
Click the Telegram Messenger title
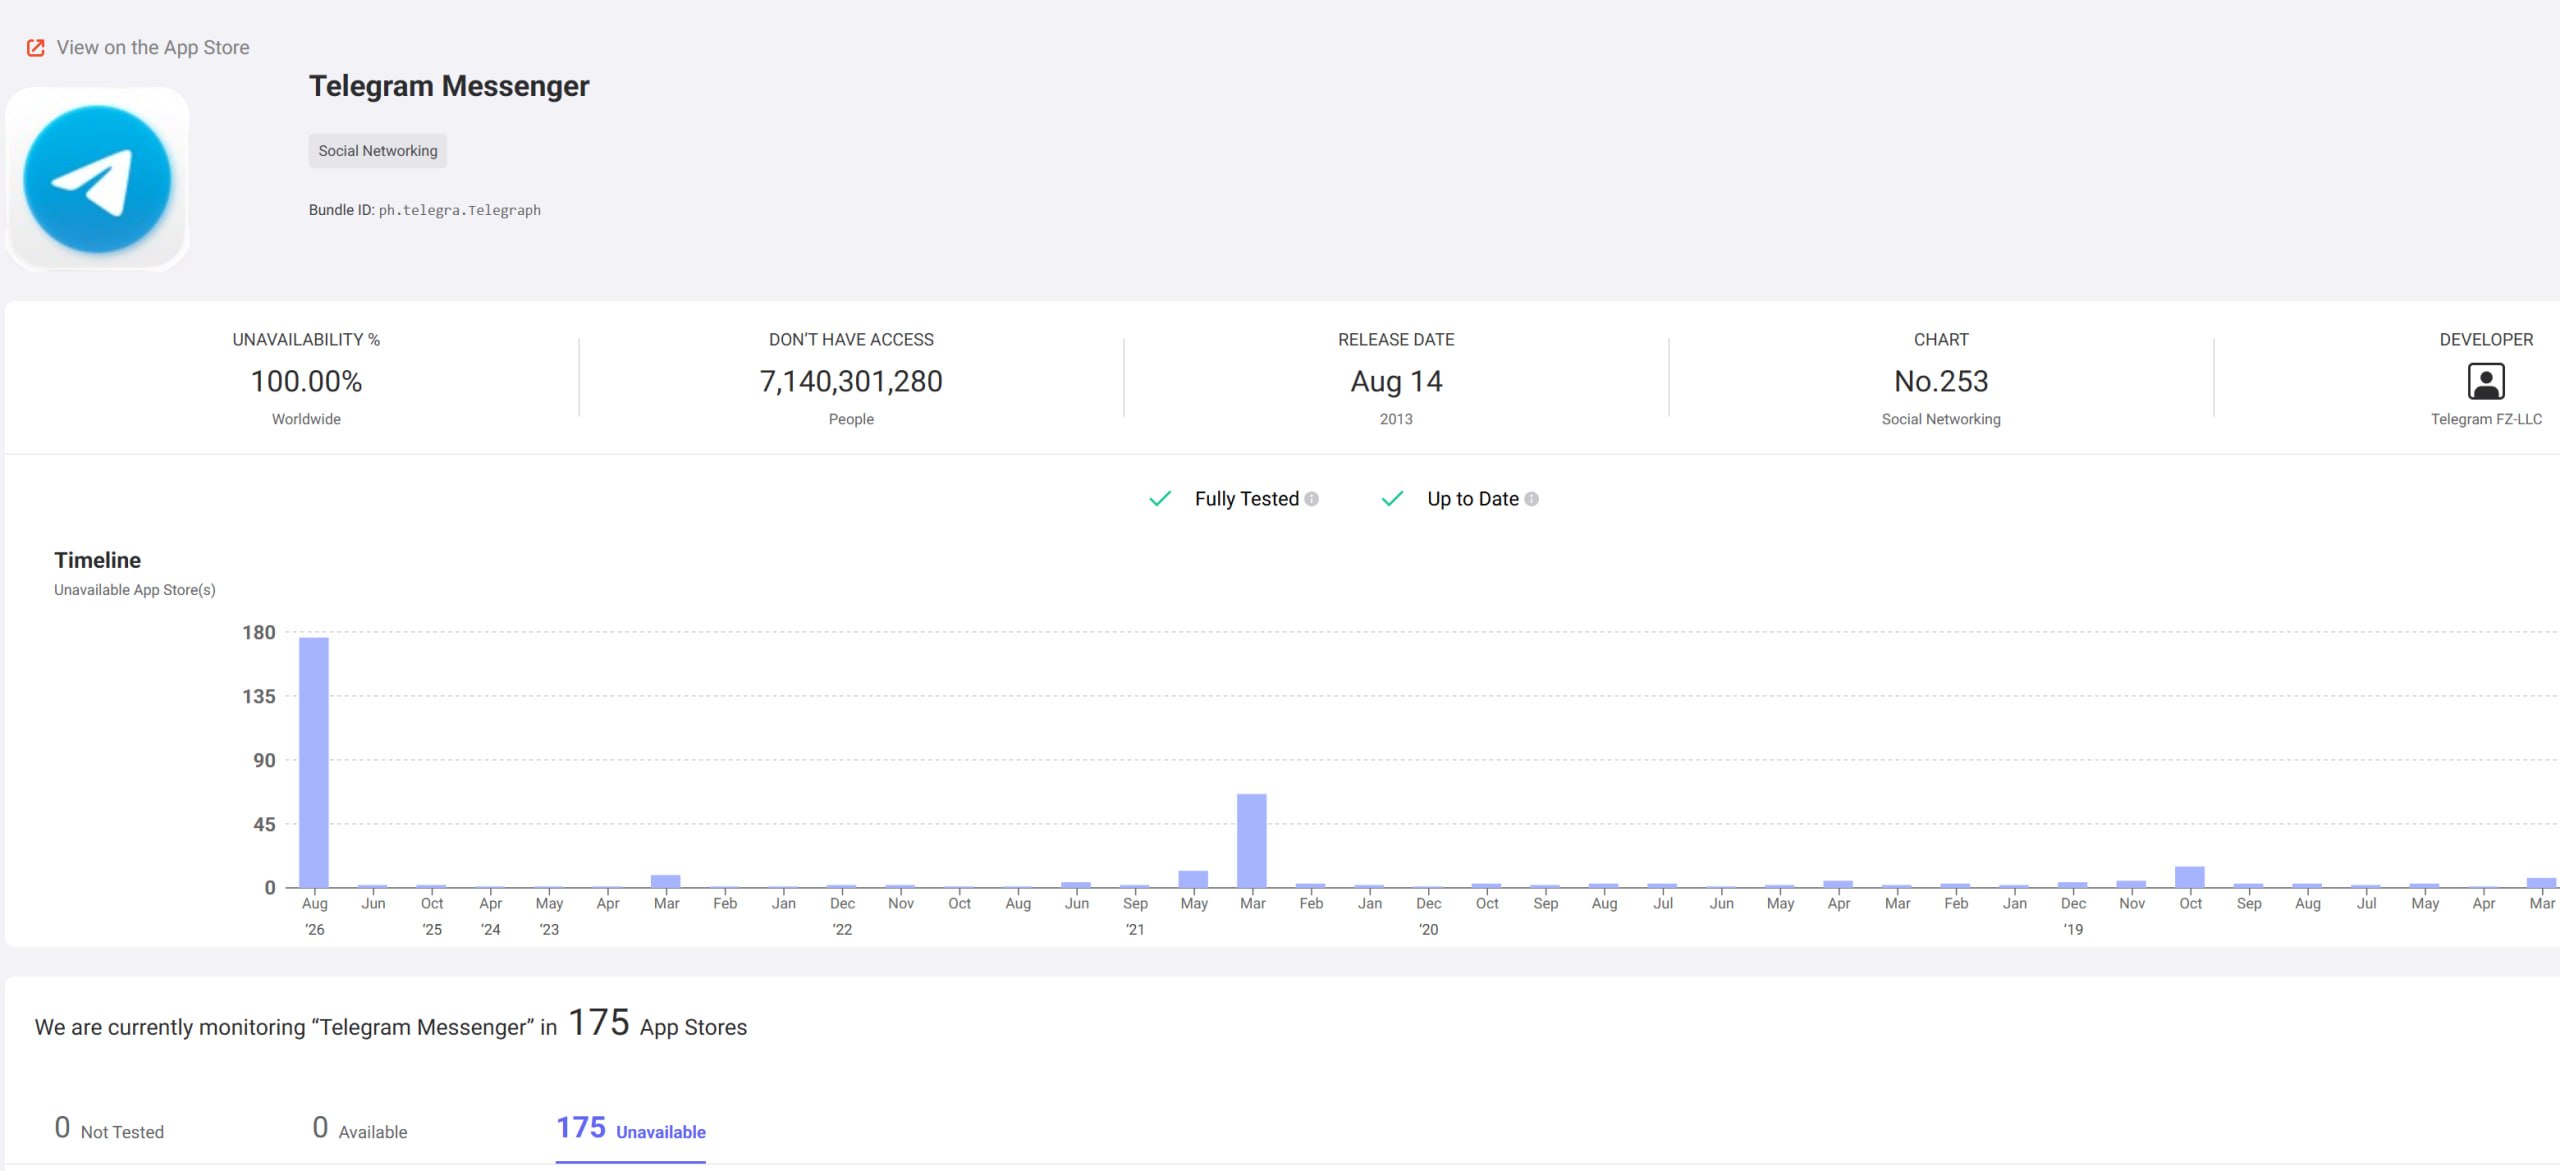(449, 86)
